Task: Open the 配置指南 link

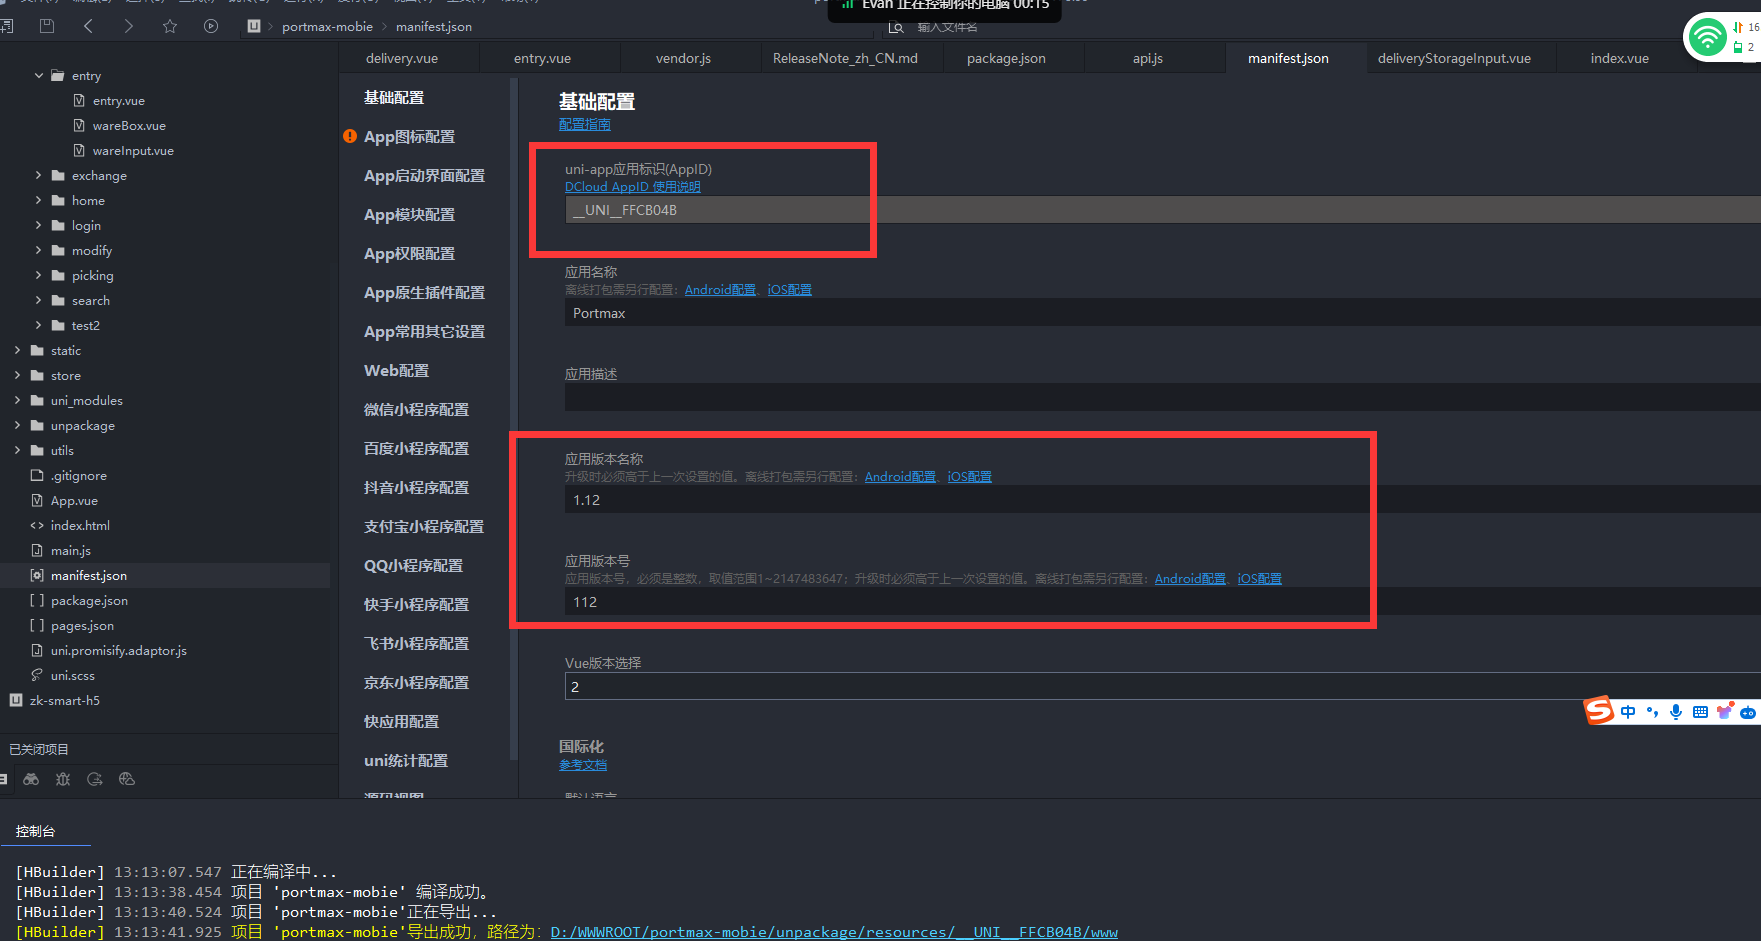Action: click(584, 124)
